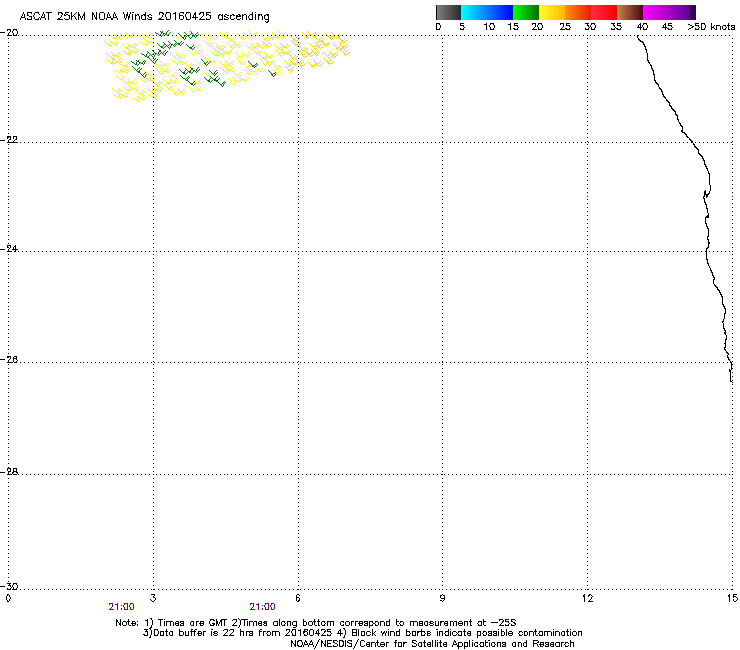740x650 pixels.
Task: Choose the magenta-purple 40-50 knots color bar segment
Action: click(669, 12)
